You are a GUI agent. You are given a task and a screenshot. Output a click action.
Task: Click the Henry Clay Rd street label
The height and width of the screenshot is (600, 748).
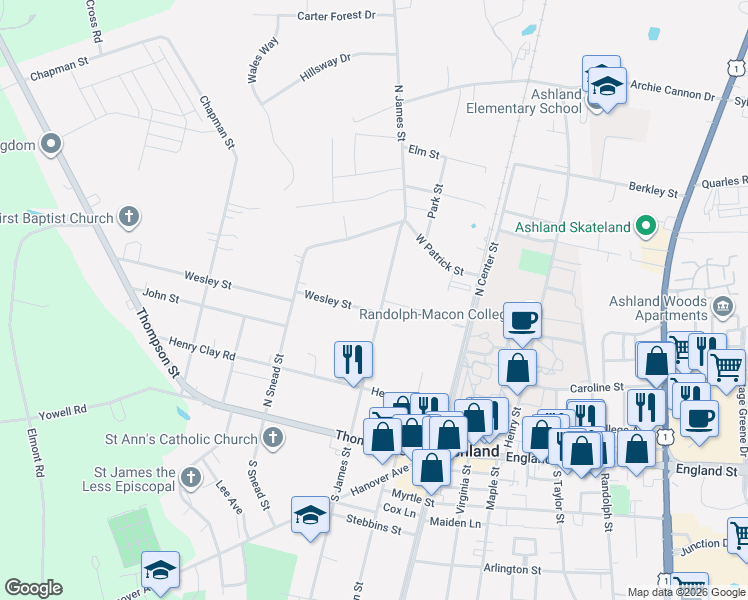[x=202, y=349]
